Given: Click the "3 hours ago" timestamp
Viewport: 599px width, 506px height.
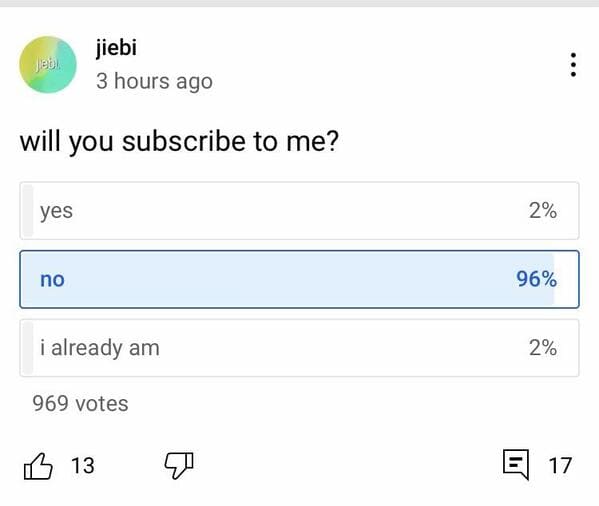Looking at the screenshot, I should click(x=154, y=81).
